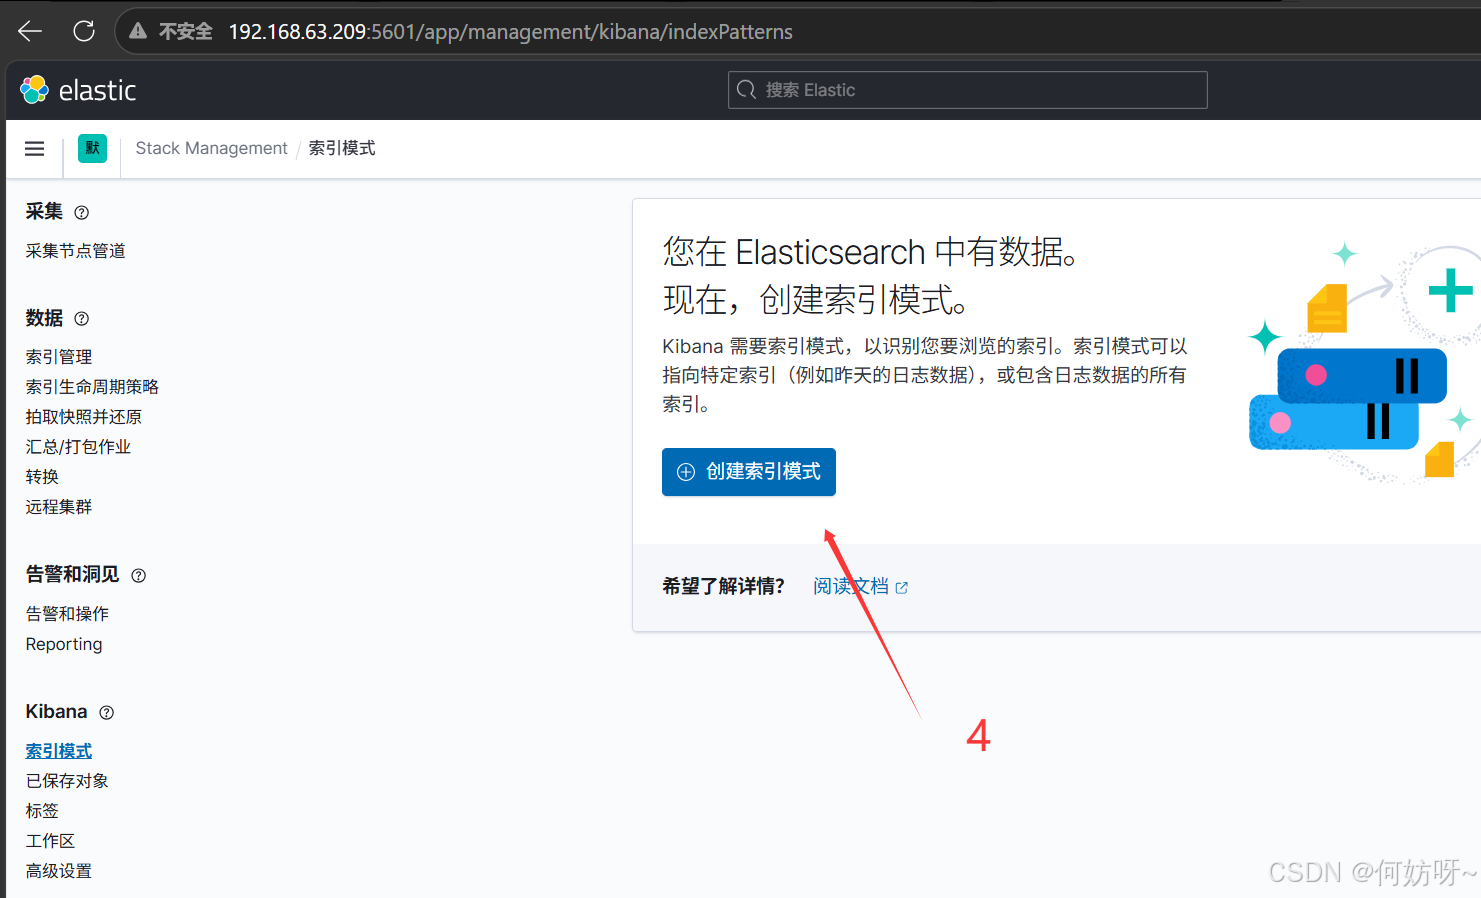Open 转换 in the sidebar

point(42,477)
